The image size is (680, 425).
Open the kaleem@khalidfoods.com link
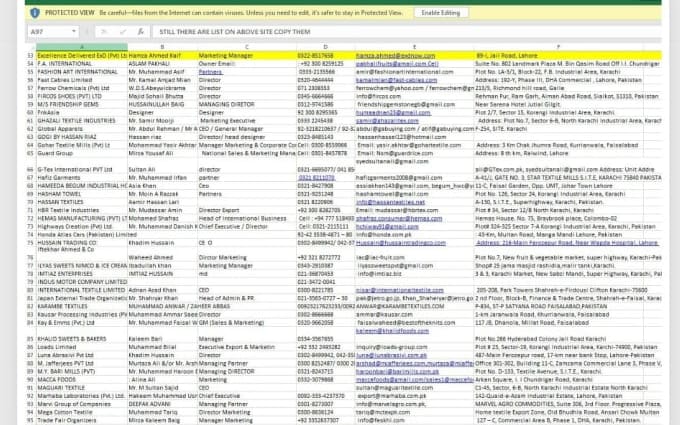392,331
